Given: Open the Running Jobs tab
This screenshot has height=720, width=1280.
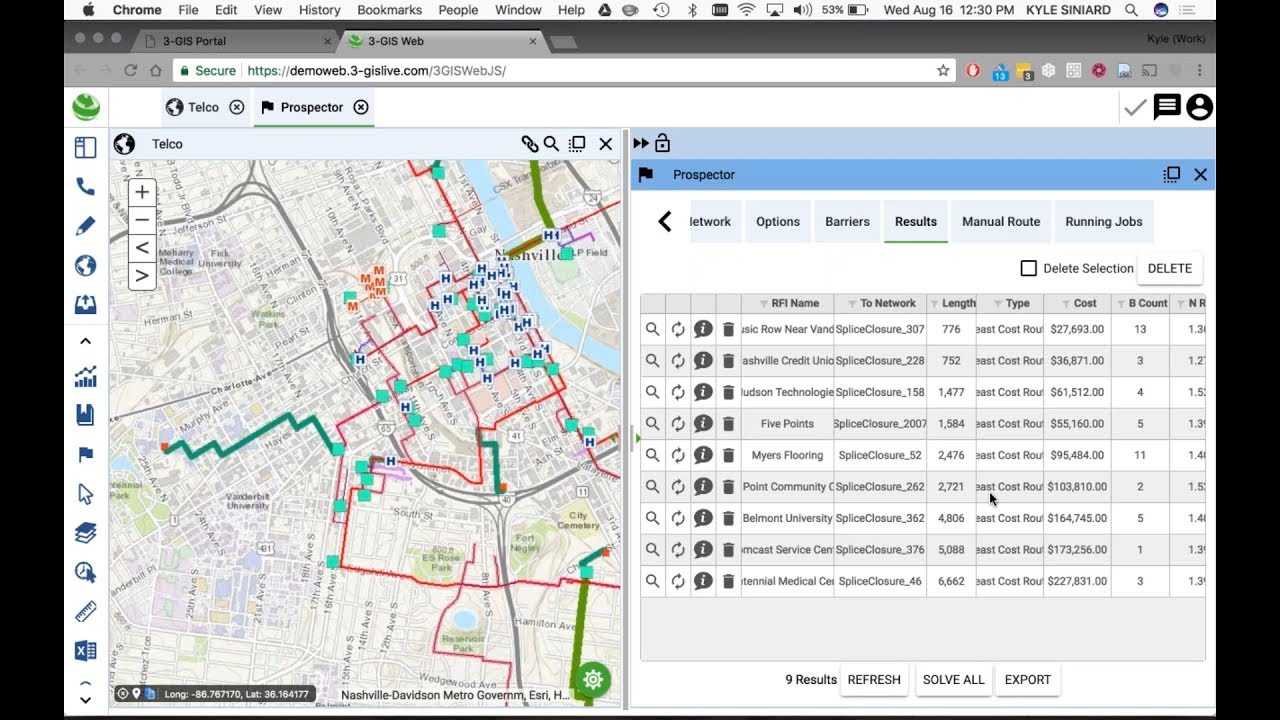Looking at the screenshot, I should click(x=1104, y=222).
